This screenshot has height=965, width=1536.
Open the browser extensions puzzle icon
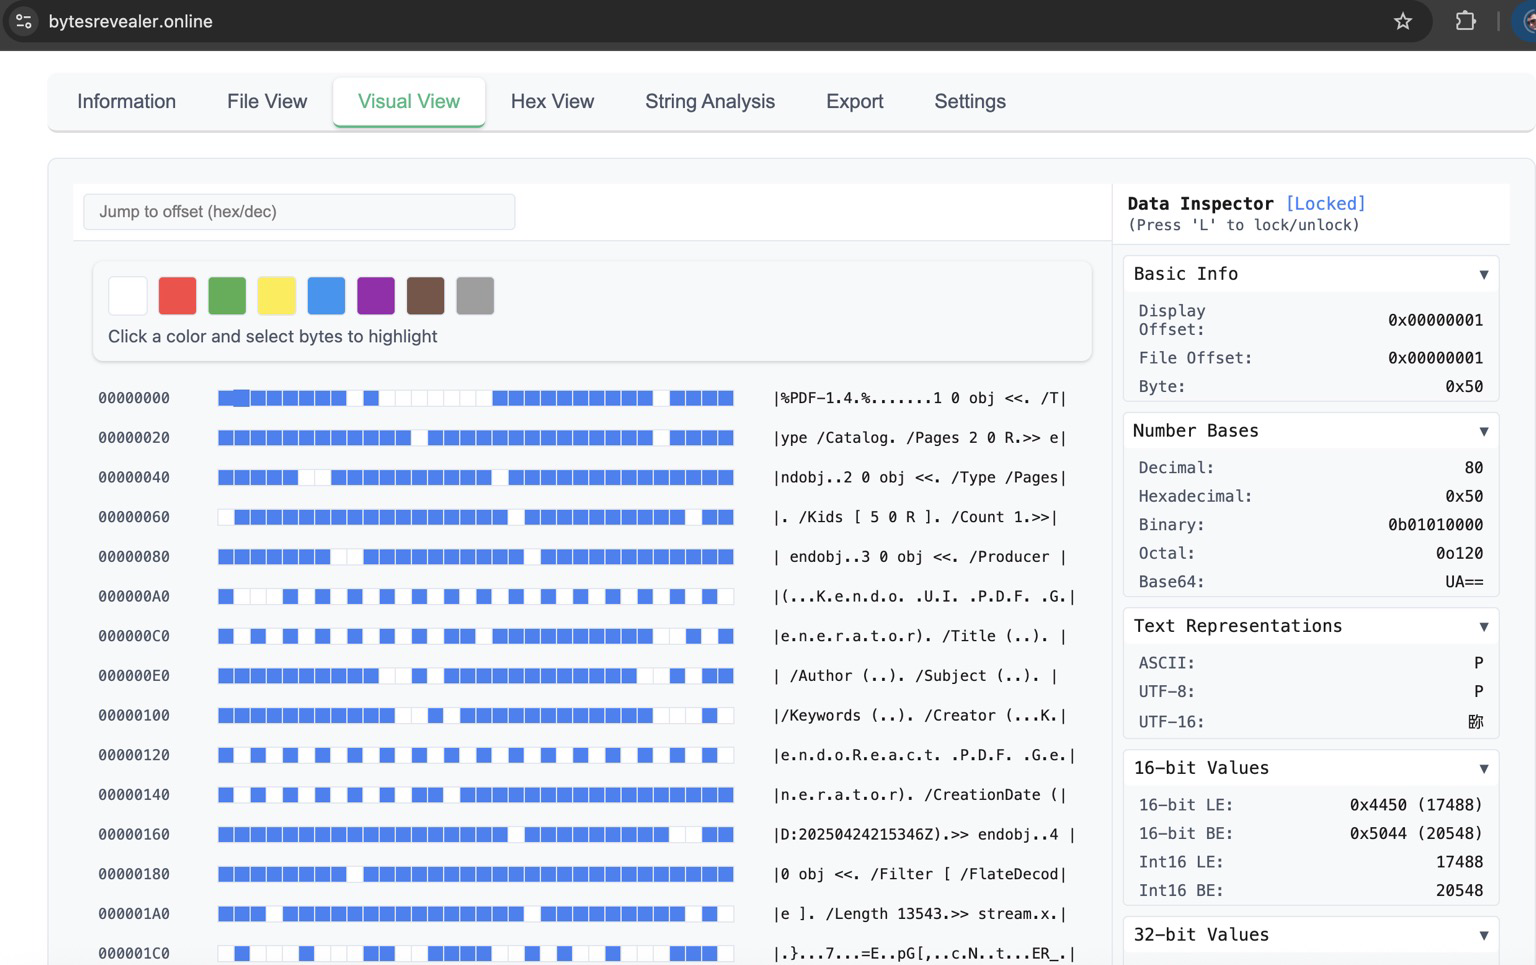pos(1465,21)
